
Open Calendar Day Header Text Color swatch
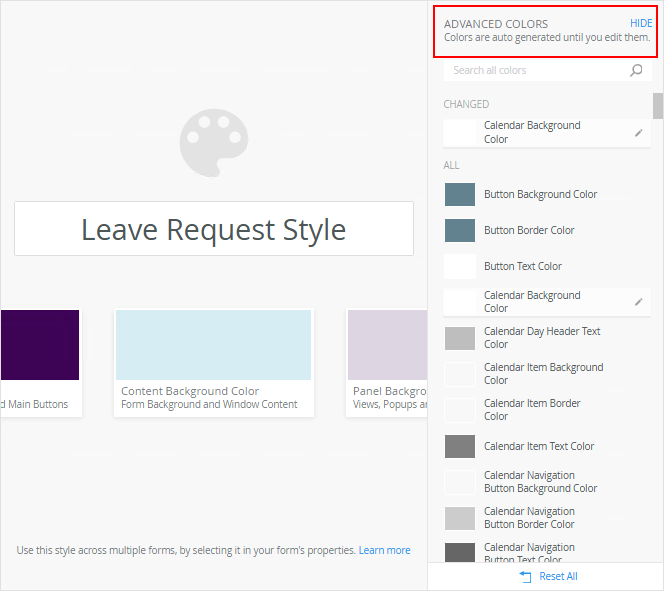(x=460, y=338)
